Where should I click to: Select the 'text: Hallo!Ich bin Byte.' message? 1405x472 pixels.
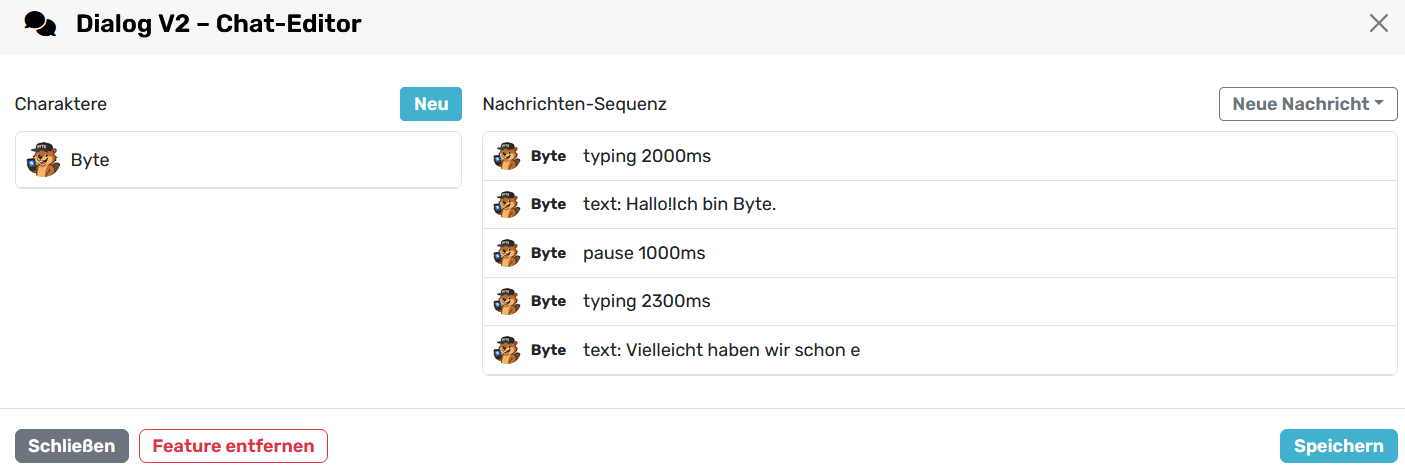point(680,204)
